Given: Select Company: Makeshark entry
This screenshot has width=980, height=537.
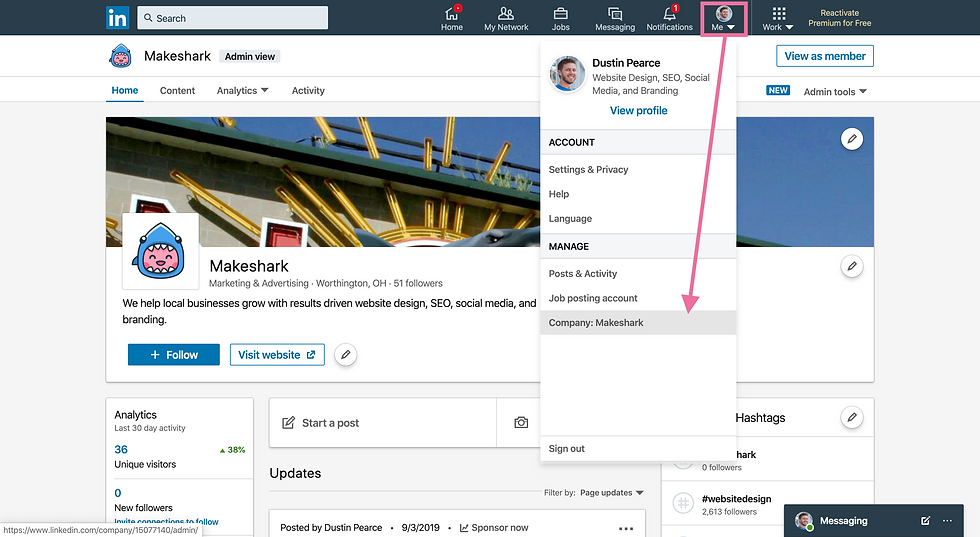Looking at the screenshot, I should click(638, 323).
